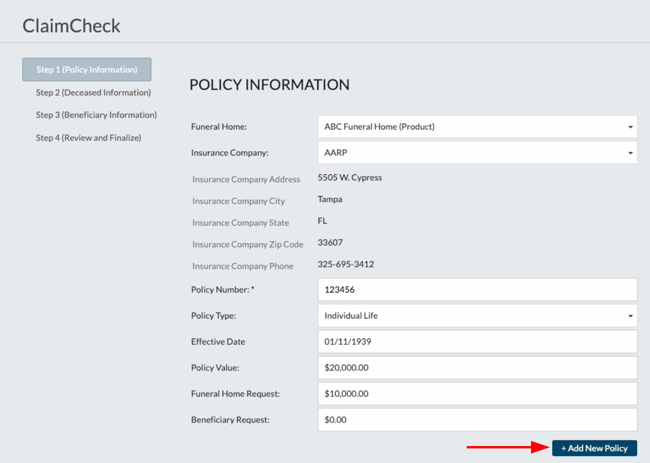Expand the Insurance Company dropdown arrow

coord(630,153)
